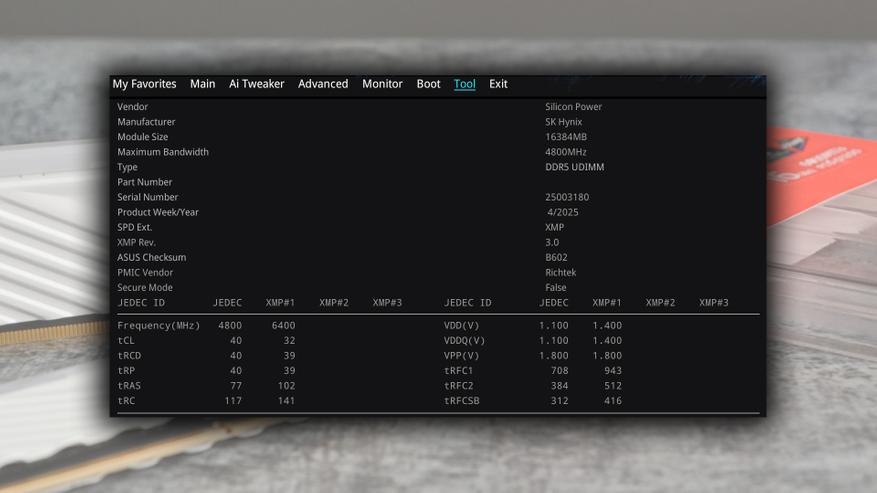Select the Serial Number label
The image size is (877, 493).
coord(148,198)
